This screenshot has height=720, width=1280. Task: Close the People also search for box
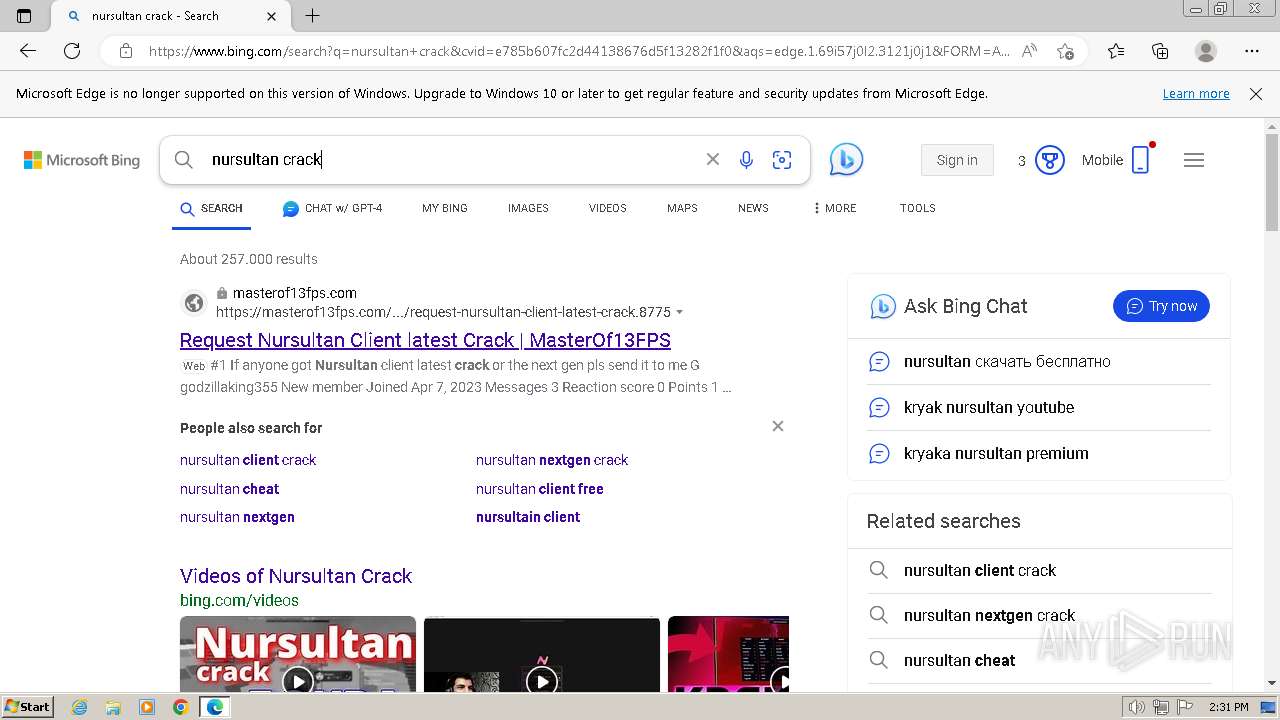click(778, 426)
